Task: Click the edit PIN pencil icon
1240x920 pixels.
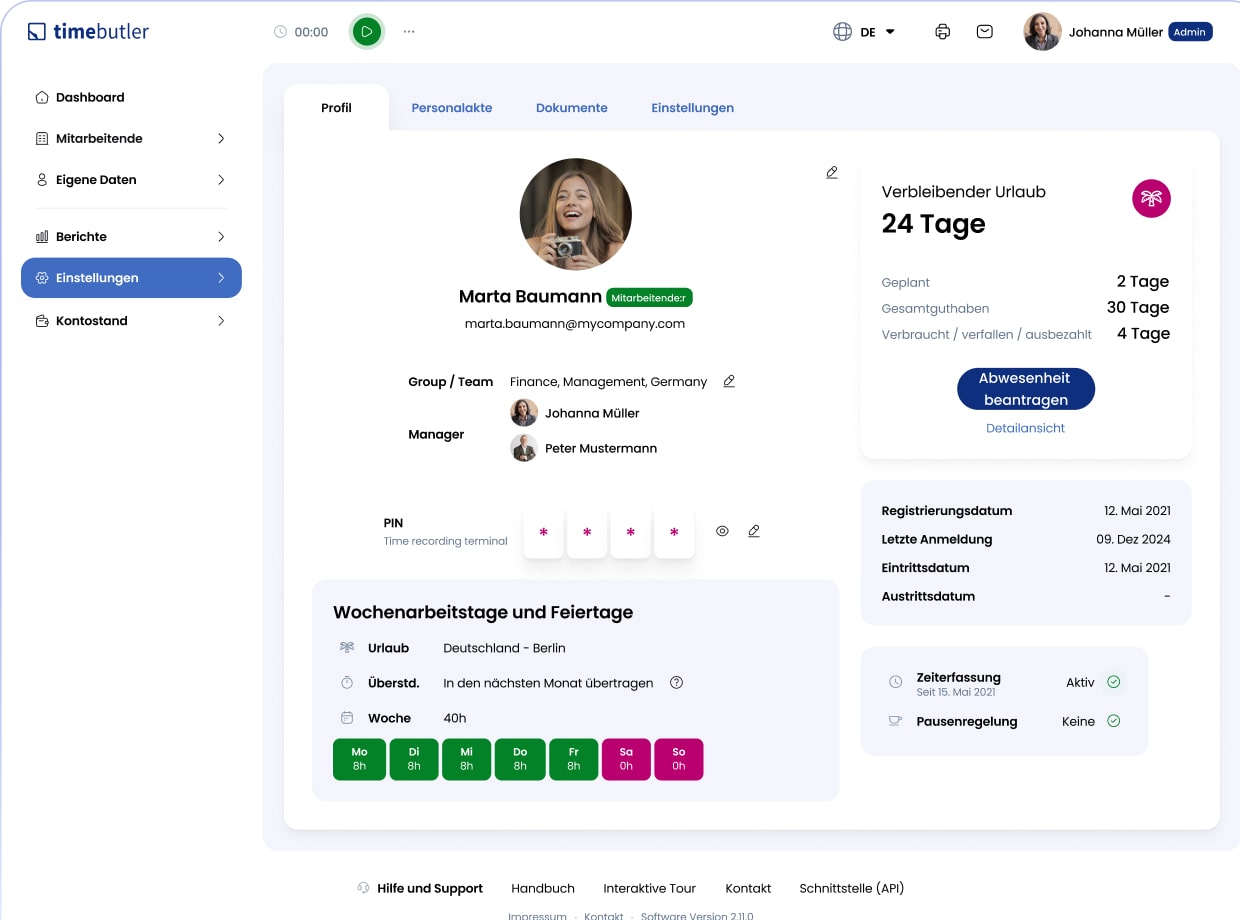Action: [754, 531]
